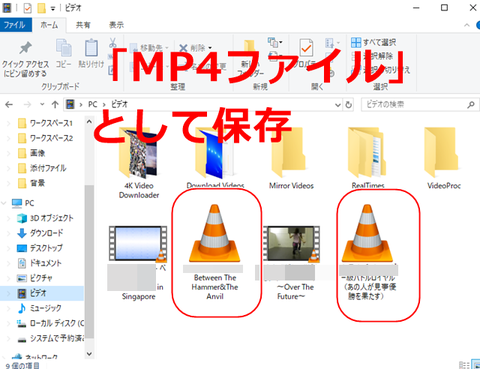Click すべて選択 select all
Image resolution: width=480 pixels, height=369 pixels.
[373, 42]
